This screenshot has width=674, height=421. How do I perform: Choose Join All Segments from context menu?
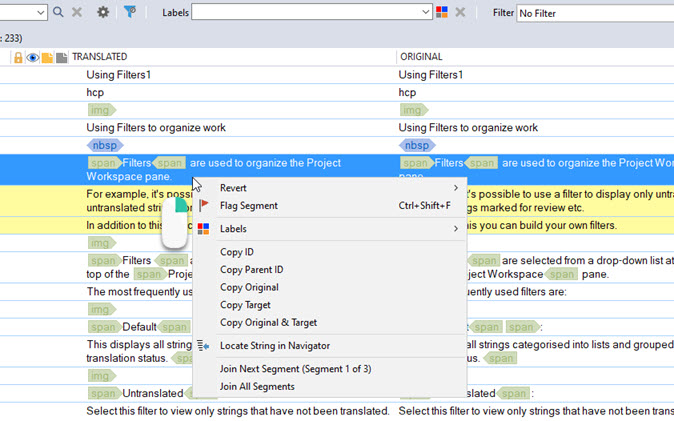pyautogui.click(x=257, y=386)
